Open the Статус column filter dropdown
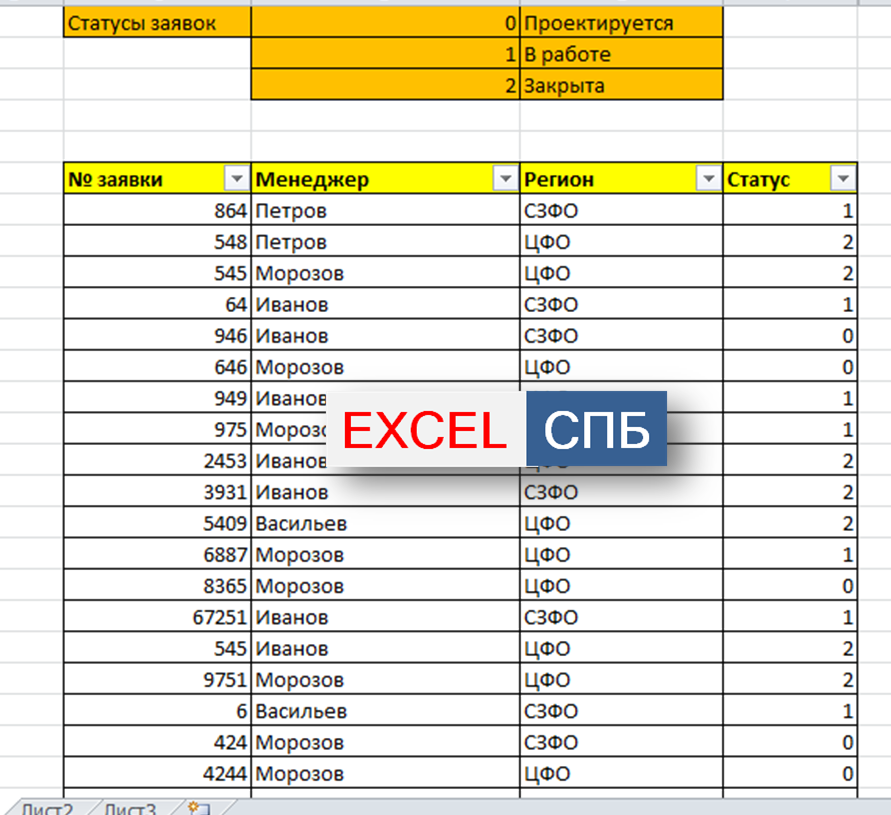This screenshot has height=815, width=891. coord(843,179)
